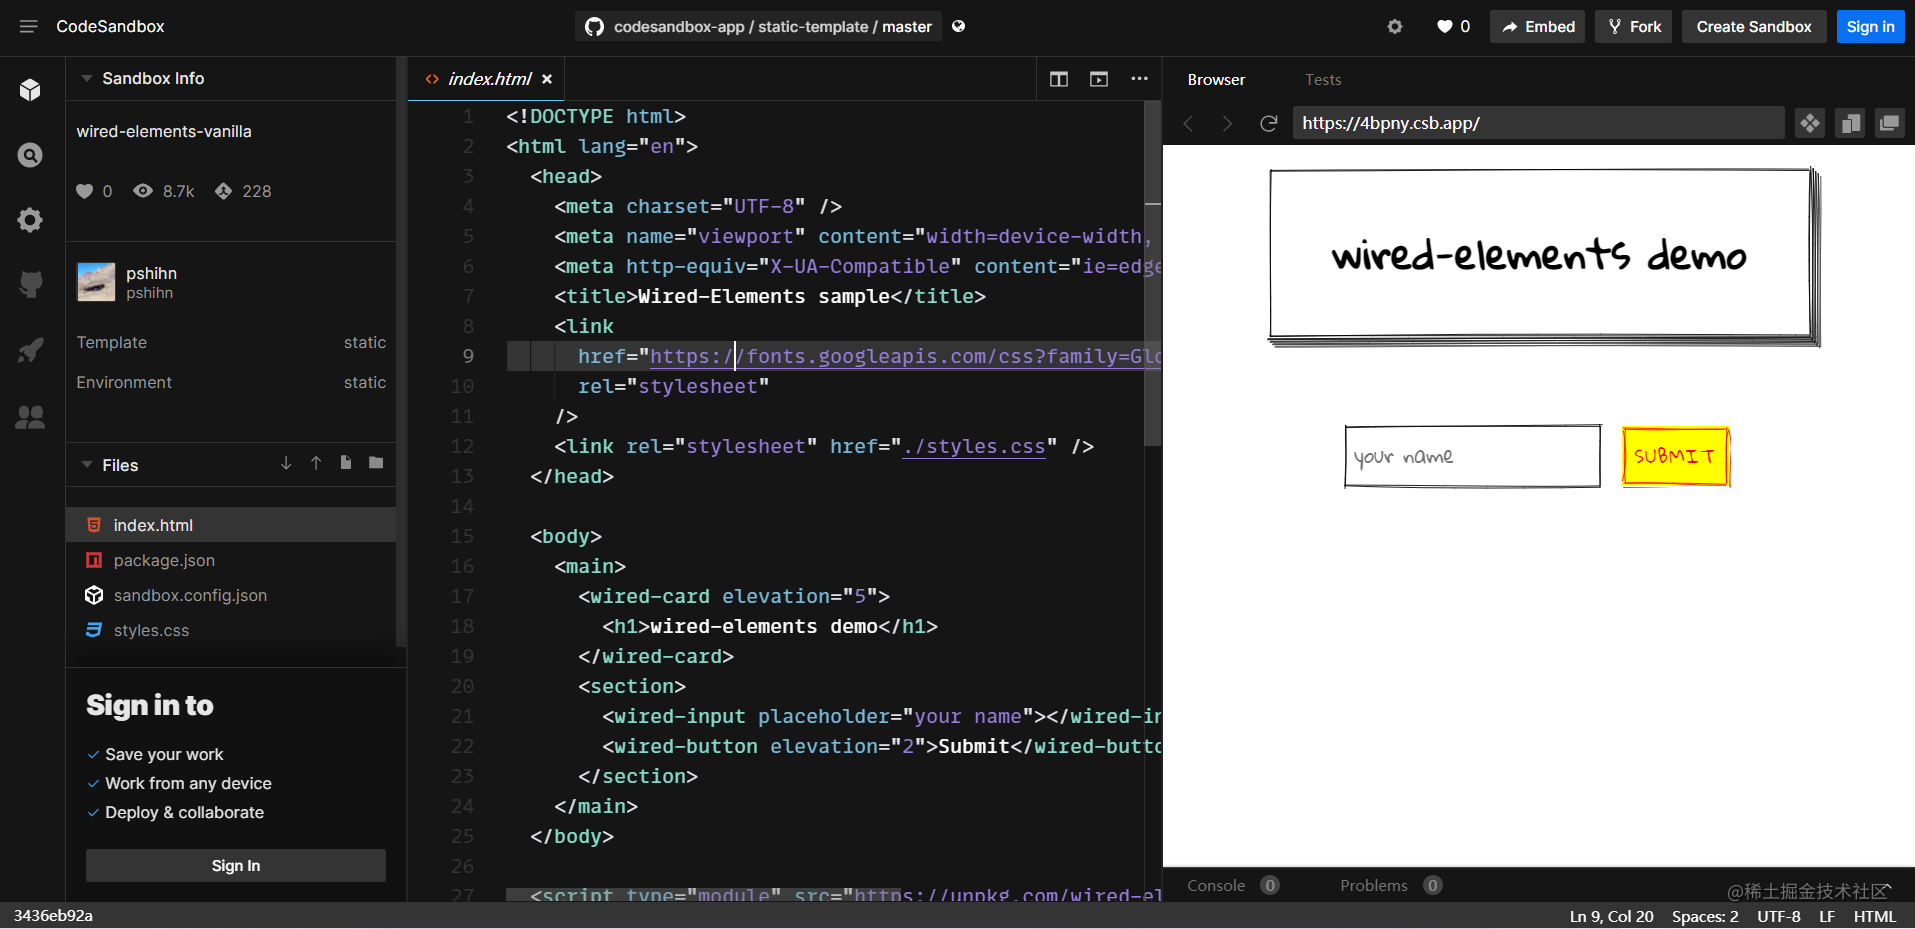Image resolution: width=1915 pixels, height=929 pixels.
Task: Click the preferences gear in the top bar
Action: coord(1395,27)
